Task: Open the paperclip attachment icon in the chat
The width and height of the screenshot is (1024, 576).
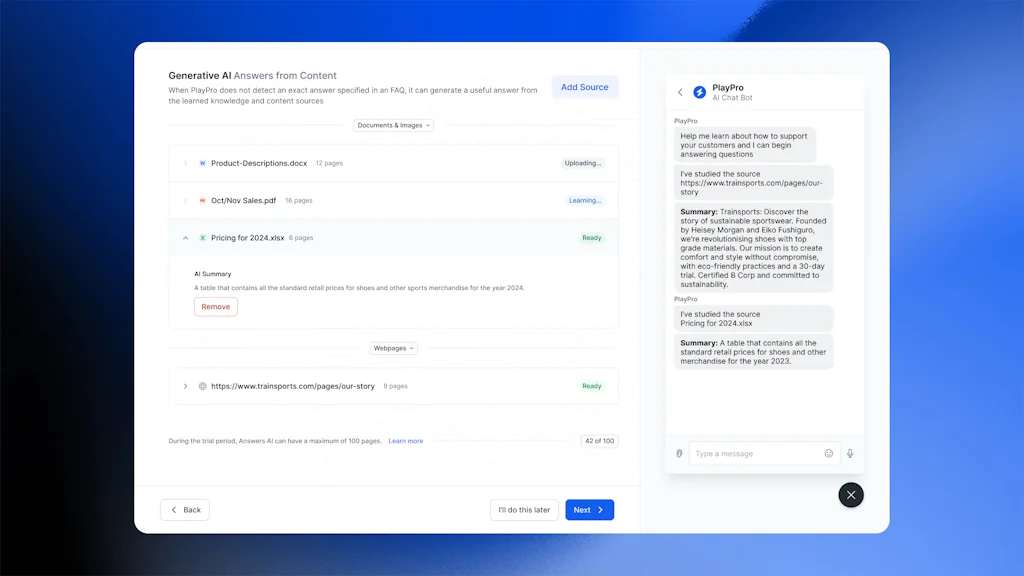Action: (679, 453)
